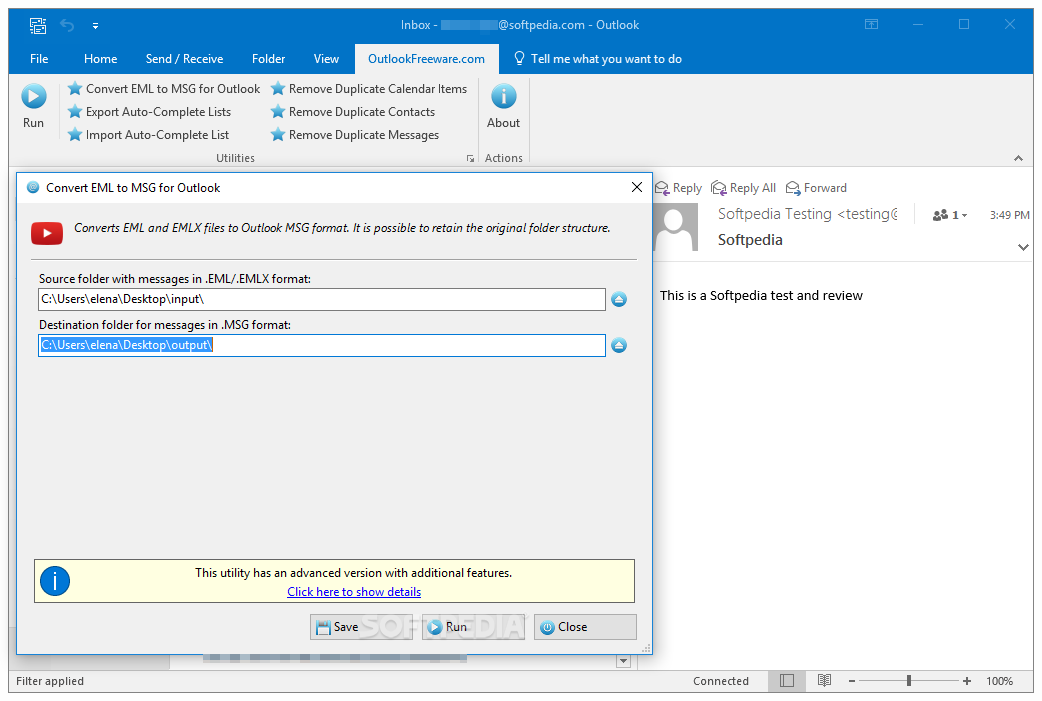The image size is (1042, 701).
Task: Browse for destination folder icon
Action: (619, 346)
